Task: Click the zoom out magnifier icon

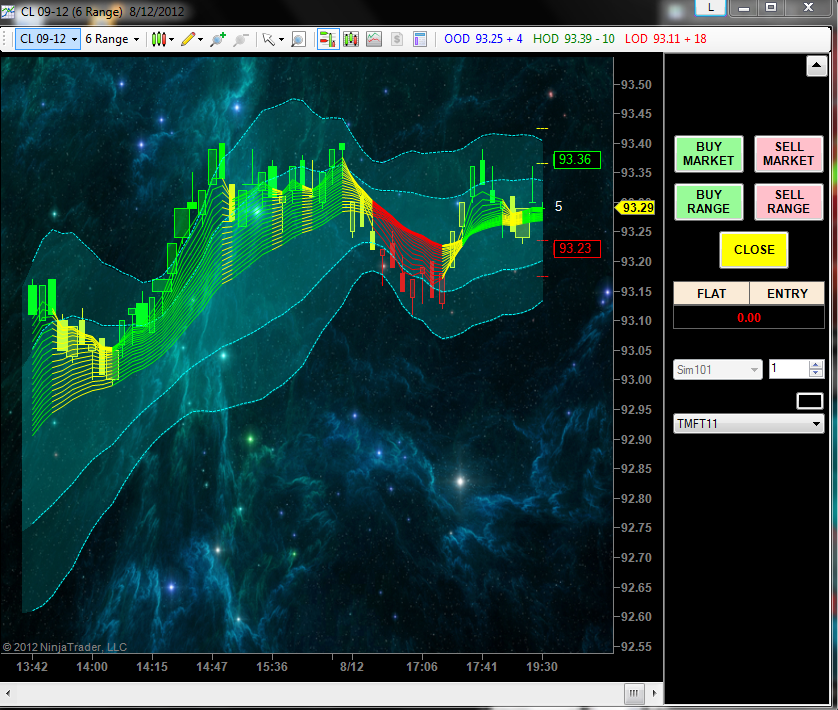Action: click(x=241, y=39)
